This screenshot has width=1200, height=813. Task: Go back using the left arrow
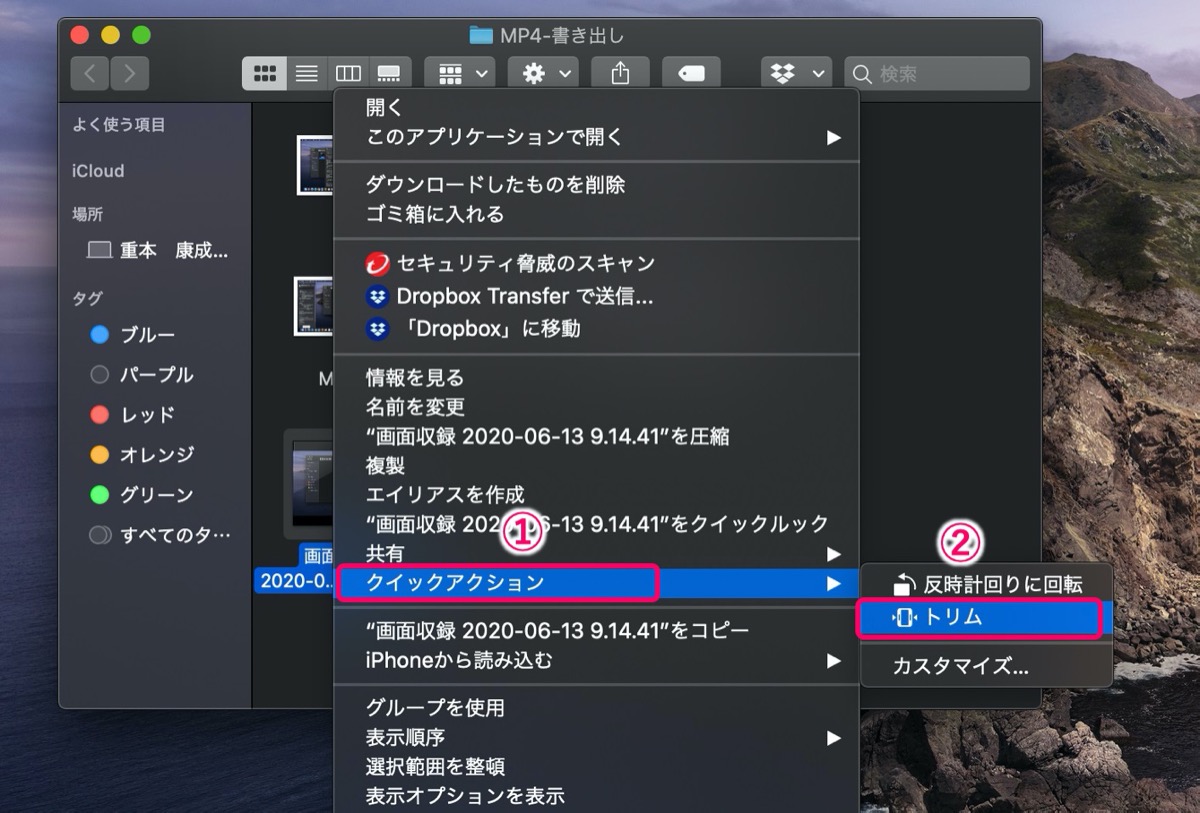pos(90,73)
